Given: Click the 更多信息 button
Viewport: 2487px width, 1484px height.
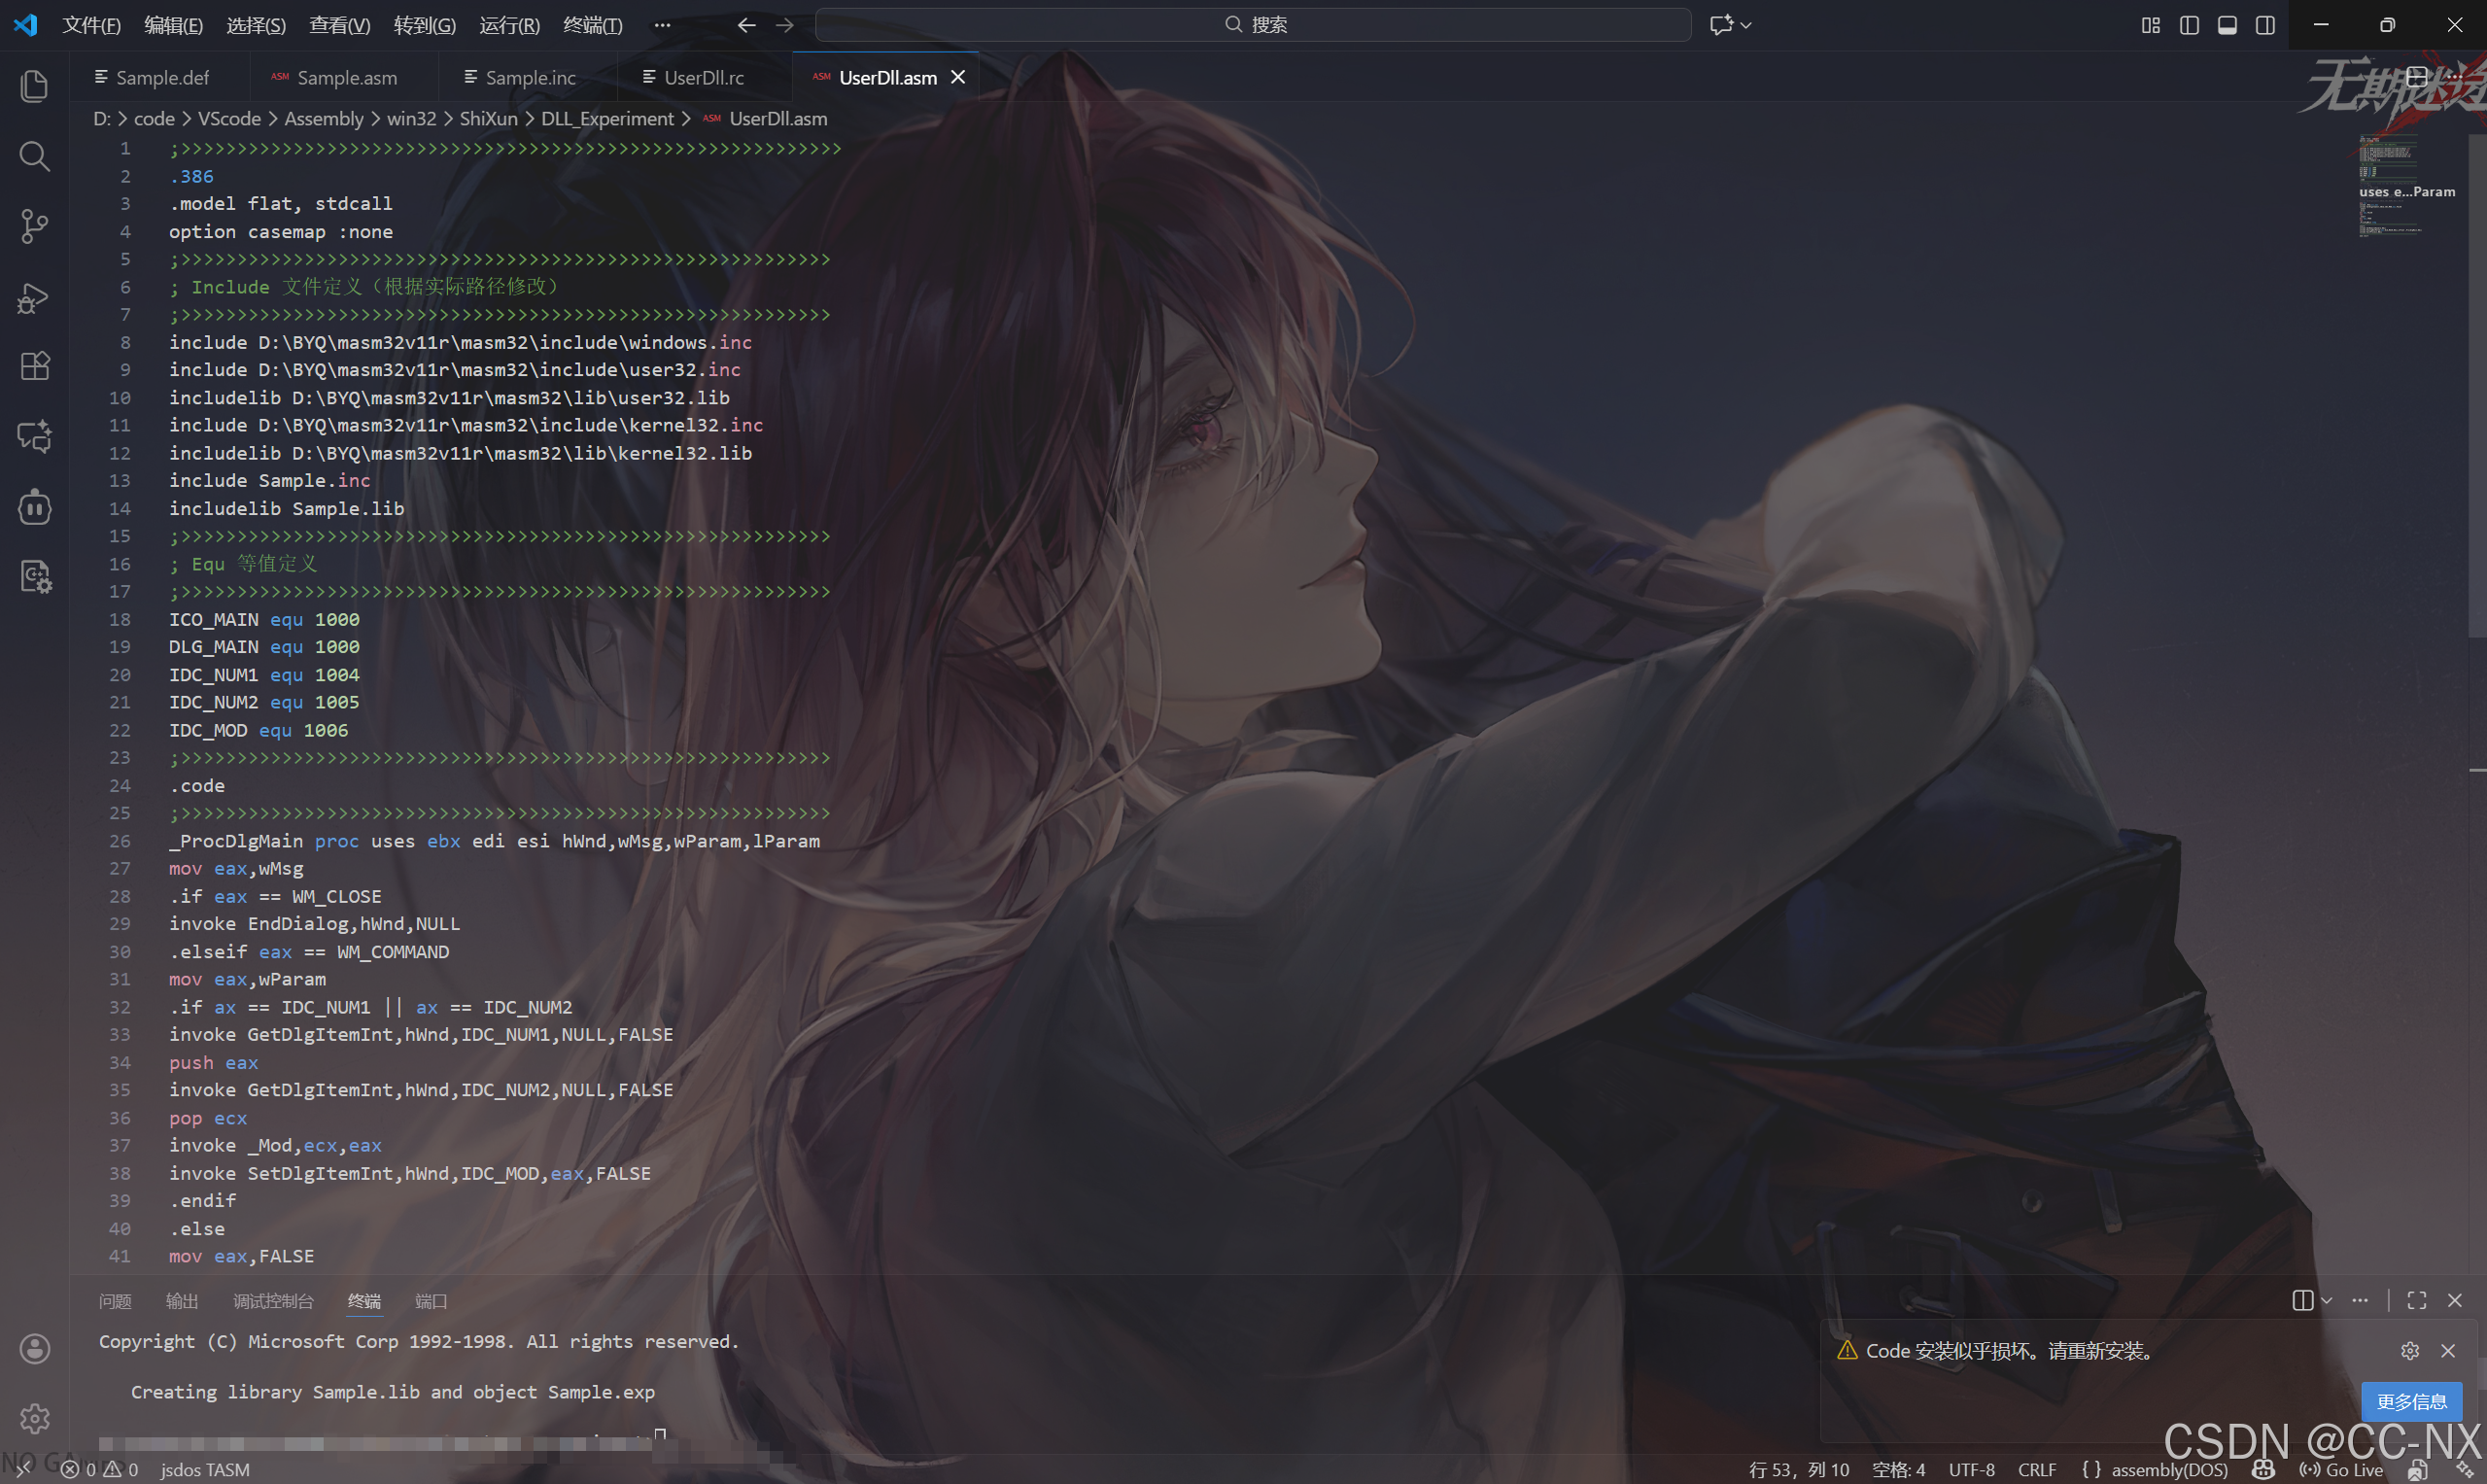Looking at the screenshot, I should 2410,1401.
